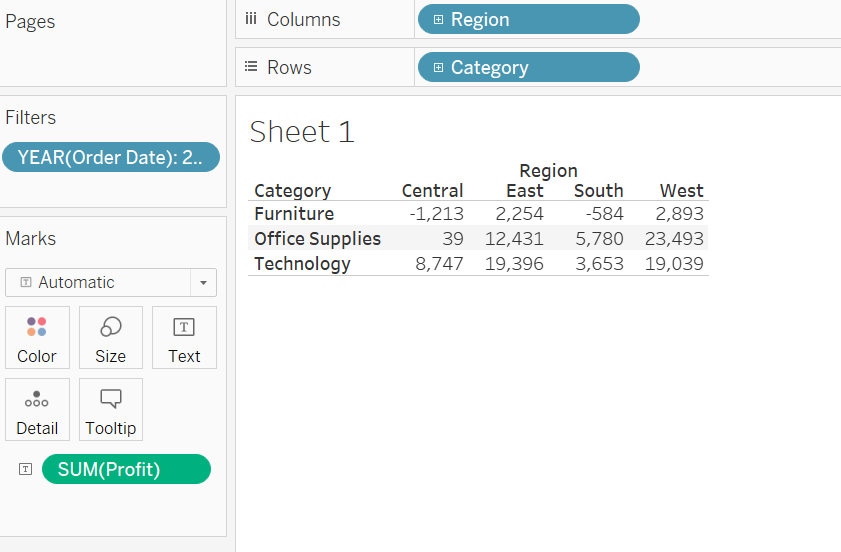Screen dimensions: 841x552
Task: Select the YEAR(Order Date) filter pill
Action: click(x=111, y=157)
